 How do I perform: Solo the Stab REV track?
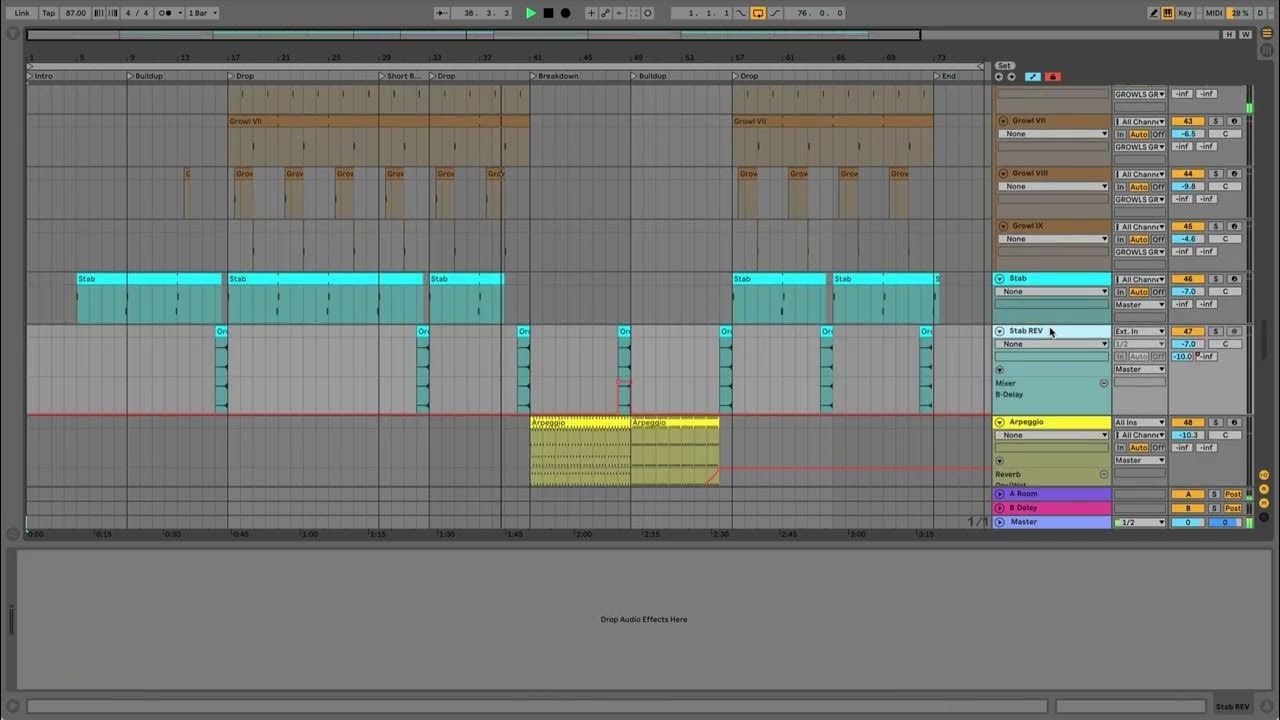pyautogui.click(x=1216, y=331)
